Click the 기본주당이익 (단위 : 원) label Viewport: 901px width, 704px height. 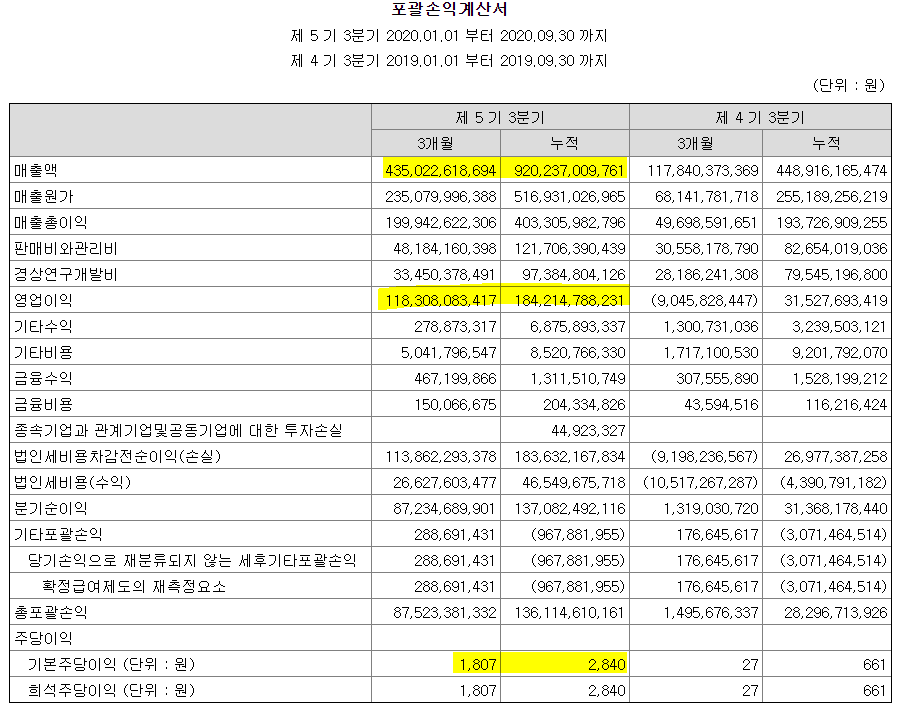111,664
